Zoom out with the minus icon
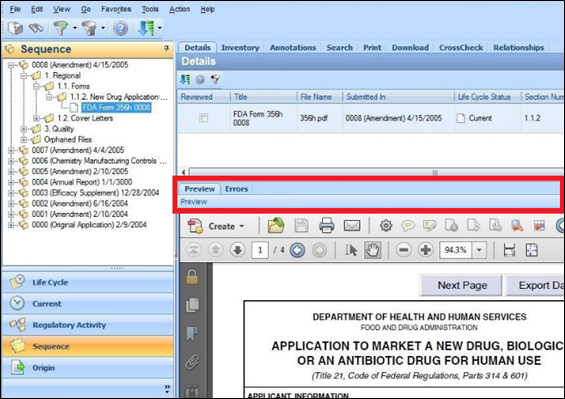565x399 pixels. point(404,250)
